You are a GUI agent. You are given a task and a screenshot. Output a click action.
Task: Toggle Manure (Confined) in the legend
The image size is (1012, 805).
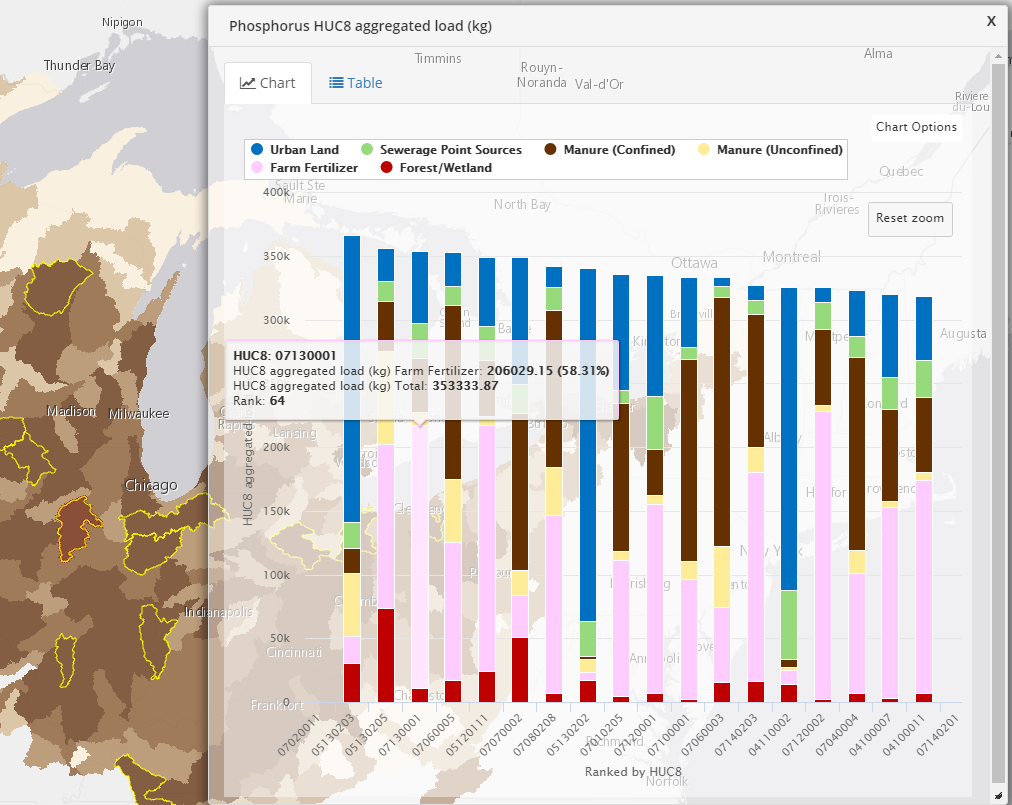tap(619, 150)
